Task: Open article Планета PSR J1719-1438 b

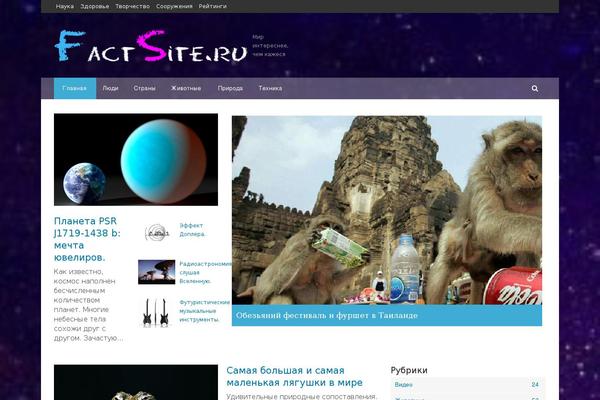Action: coord(87,239)
